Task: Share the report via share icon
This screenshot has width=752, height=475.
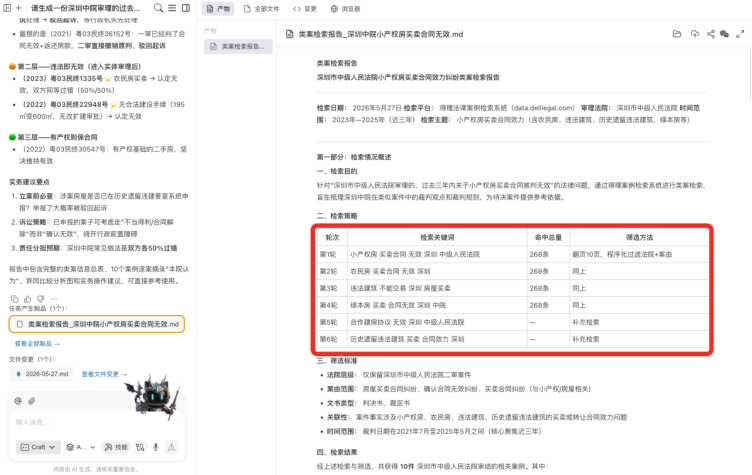Action: coord(711,34)
